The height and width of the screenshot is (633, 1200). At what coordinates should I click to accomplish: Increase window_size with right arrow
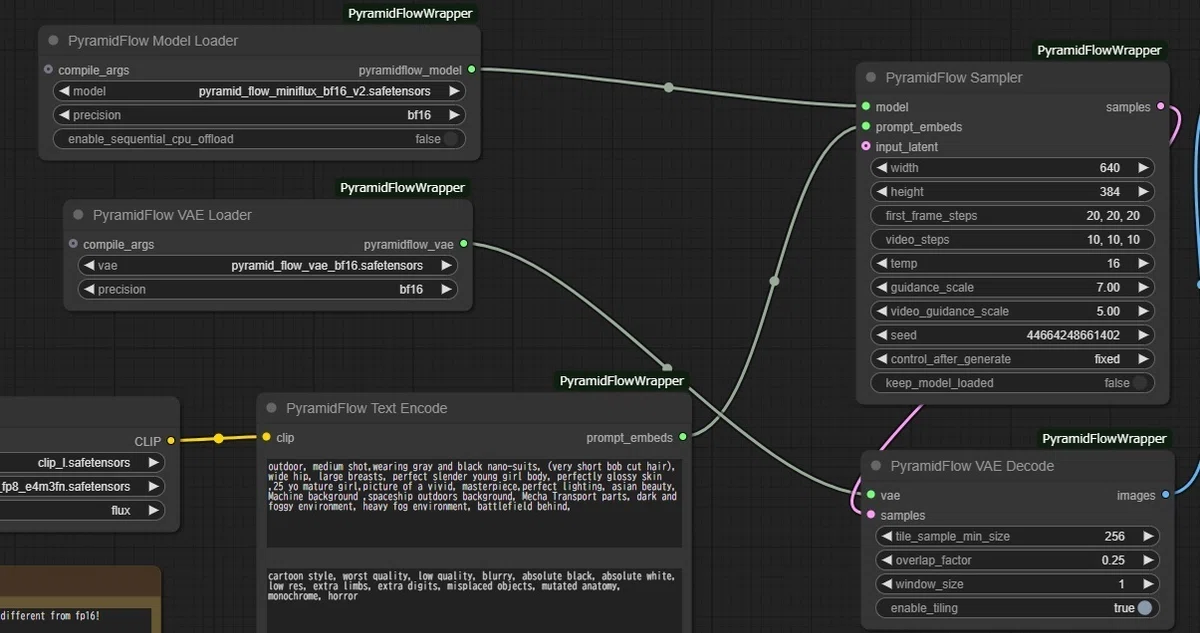point(1148,584)
